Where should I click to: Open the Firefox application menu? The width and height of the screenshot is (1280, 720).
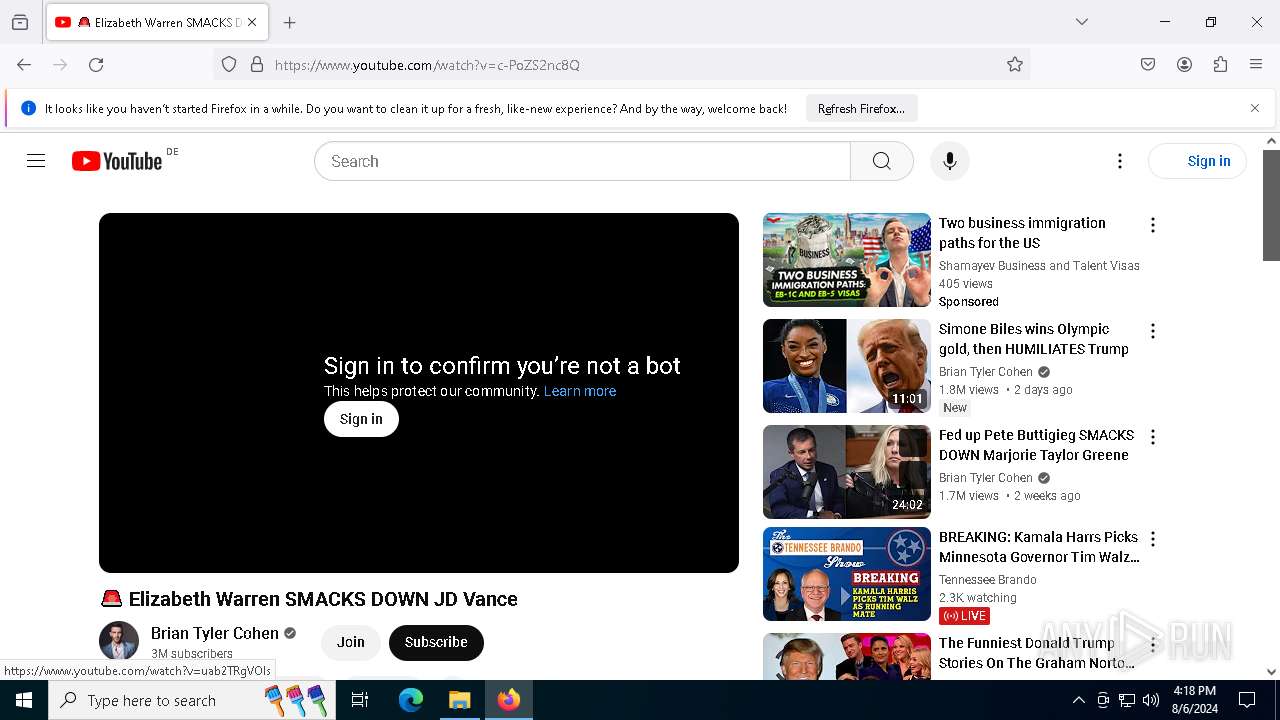[x=1256, y=65]
